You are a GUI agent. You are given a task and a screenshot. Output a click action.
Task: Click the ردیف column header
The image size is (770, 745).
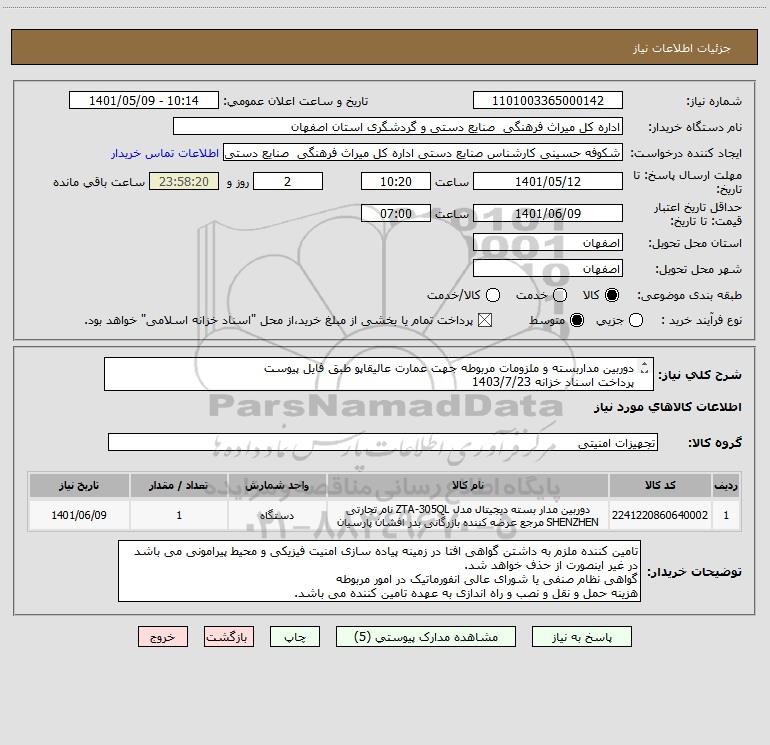point(726,485)
